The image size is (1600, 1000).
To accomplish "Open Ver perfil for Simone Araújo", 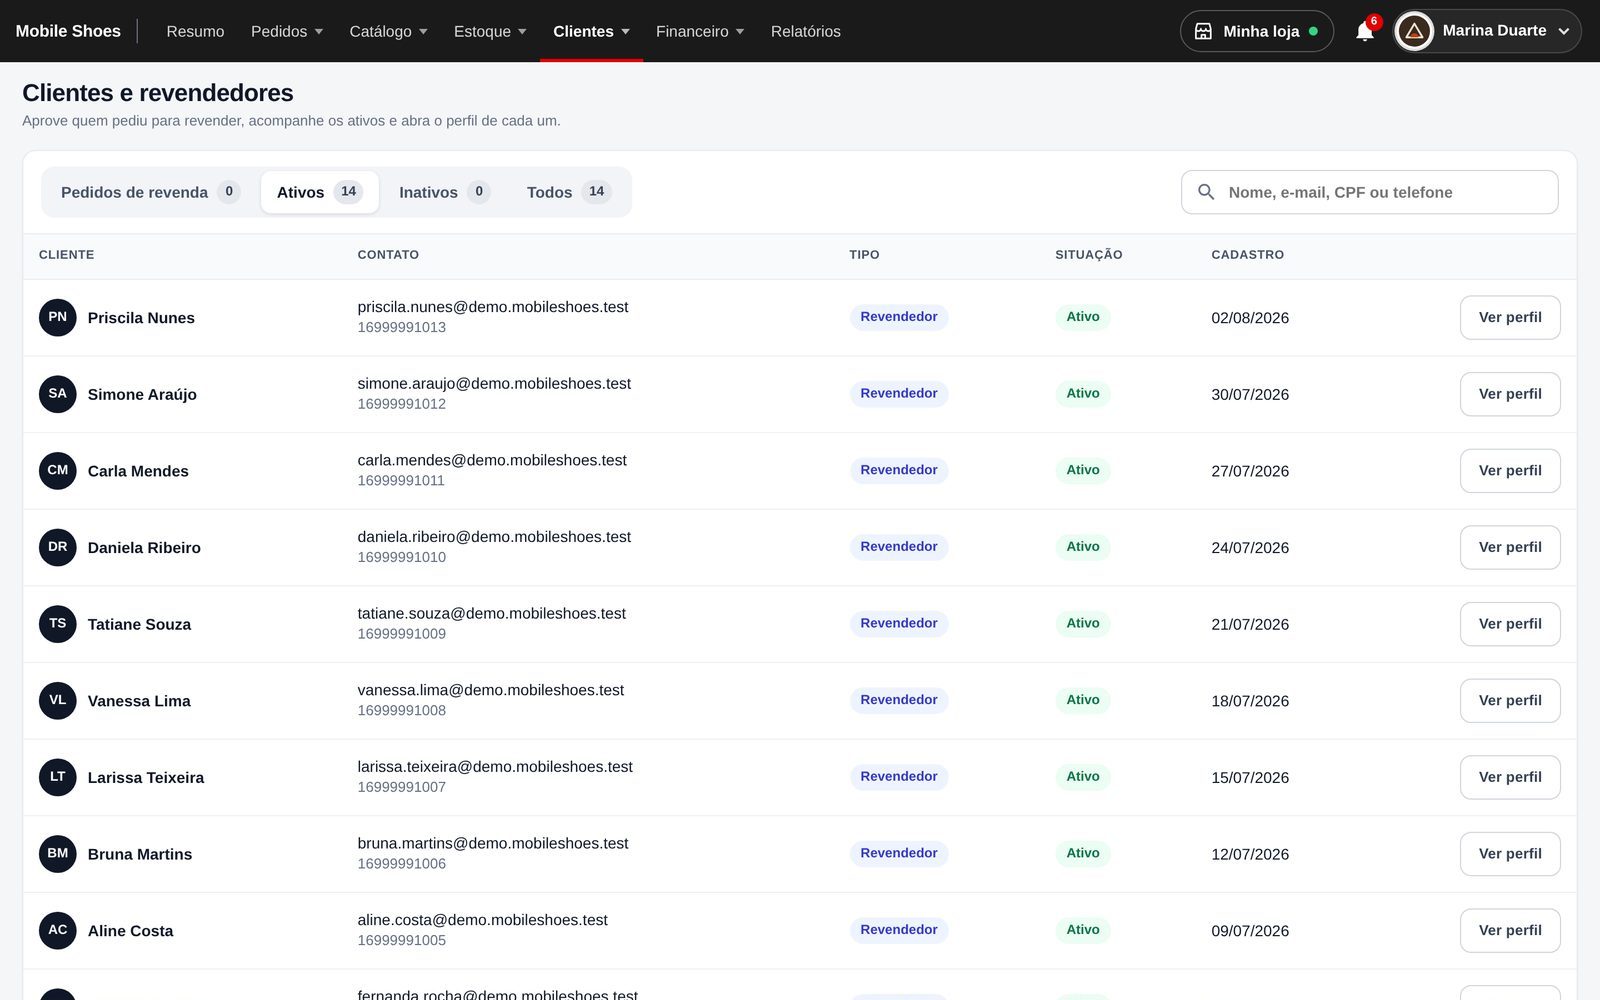I will pos(1510,394).
